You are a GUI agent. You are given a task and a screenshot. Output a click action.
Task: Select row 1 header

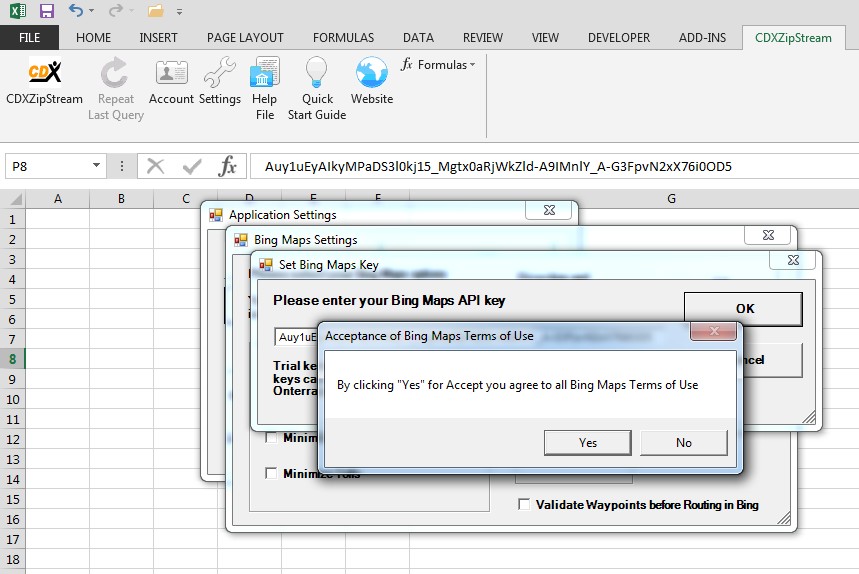click(x=12, y=220)
